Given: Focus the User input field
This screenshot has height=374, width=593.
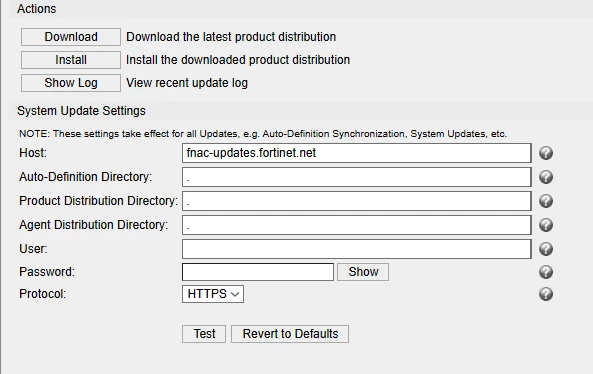Looking at the screenshot, I should pyautogui.click(x=357, y=249).
